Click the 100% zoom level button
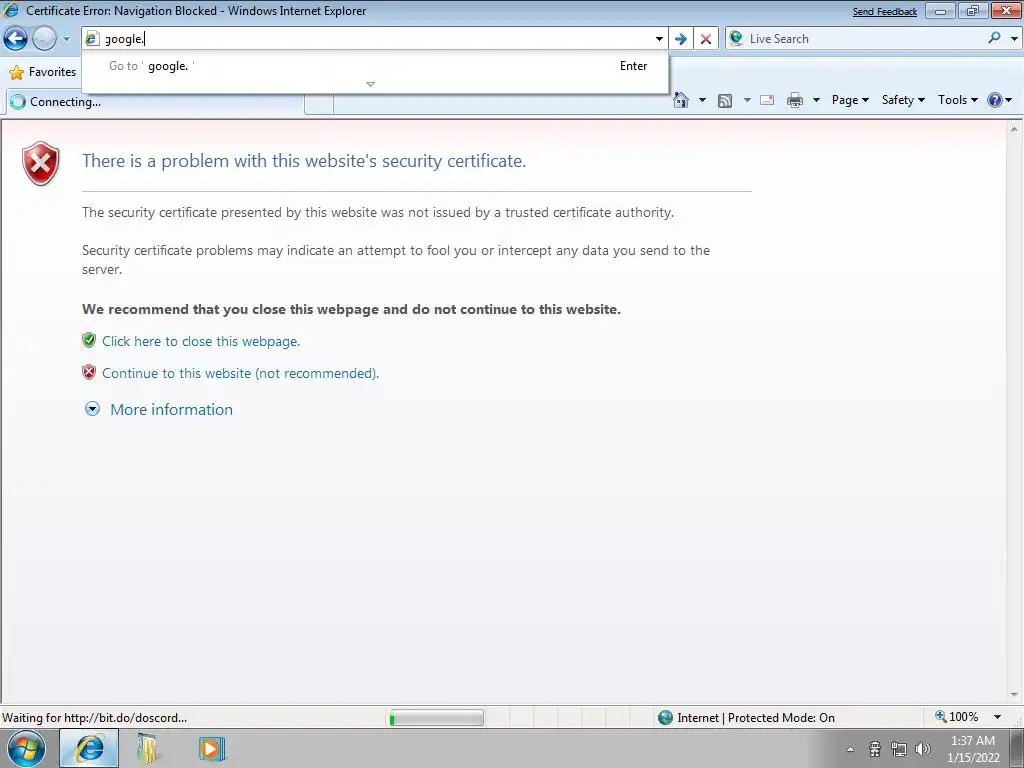The image size is (1024, 768). (x=957, y=717)
